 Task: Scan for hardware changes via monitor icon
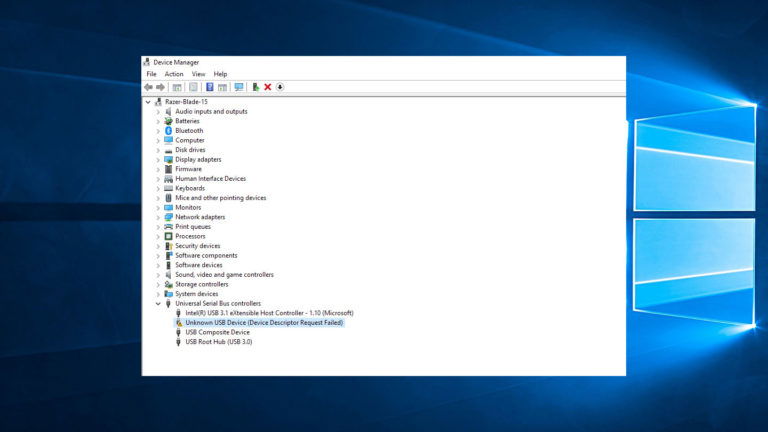pos(239,87)
